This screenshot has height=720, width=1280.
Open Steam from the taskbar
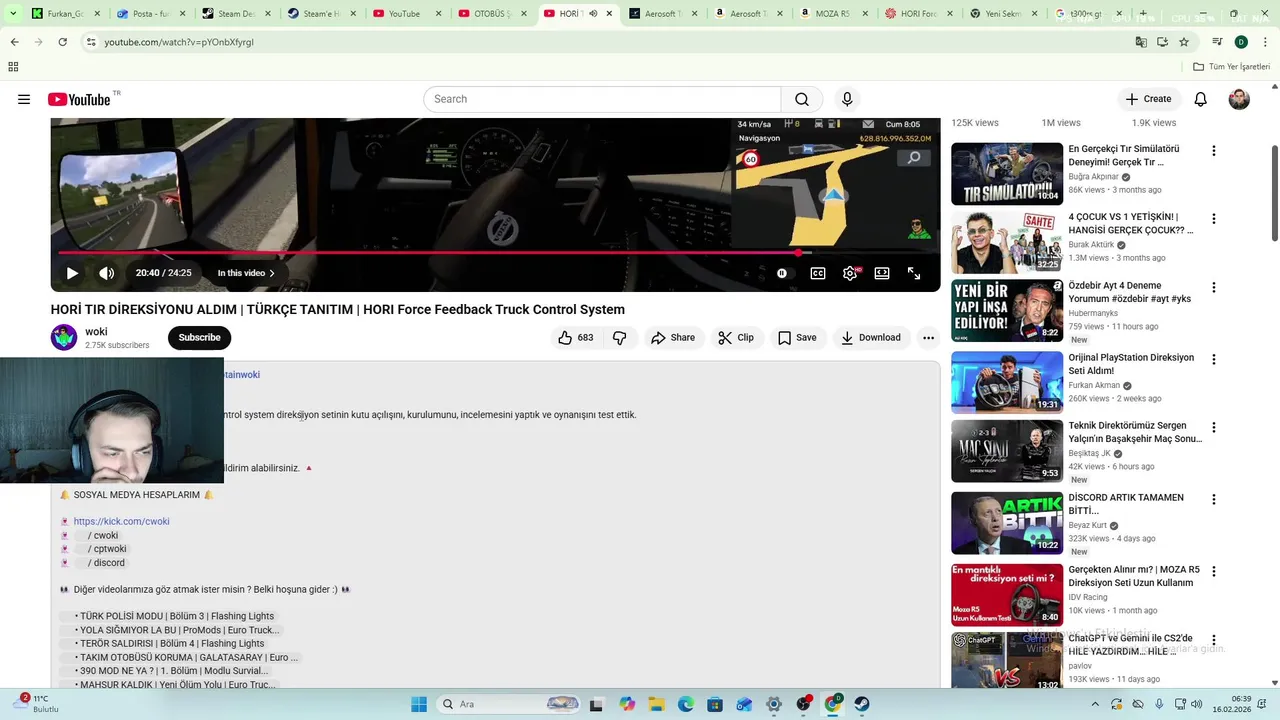[861, 704]
